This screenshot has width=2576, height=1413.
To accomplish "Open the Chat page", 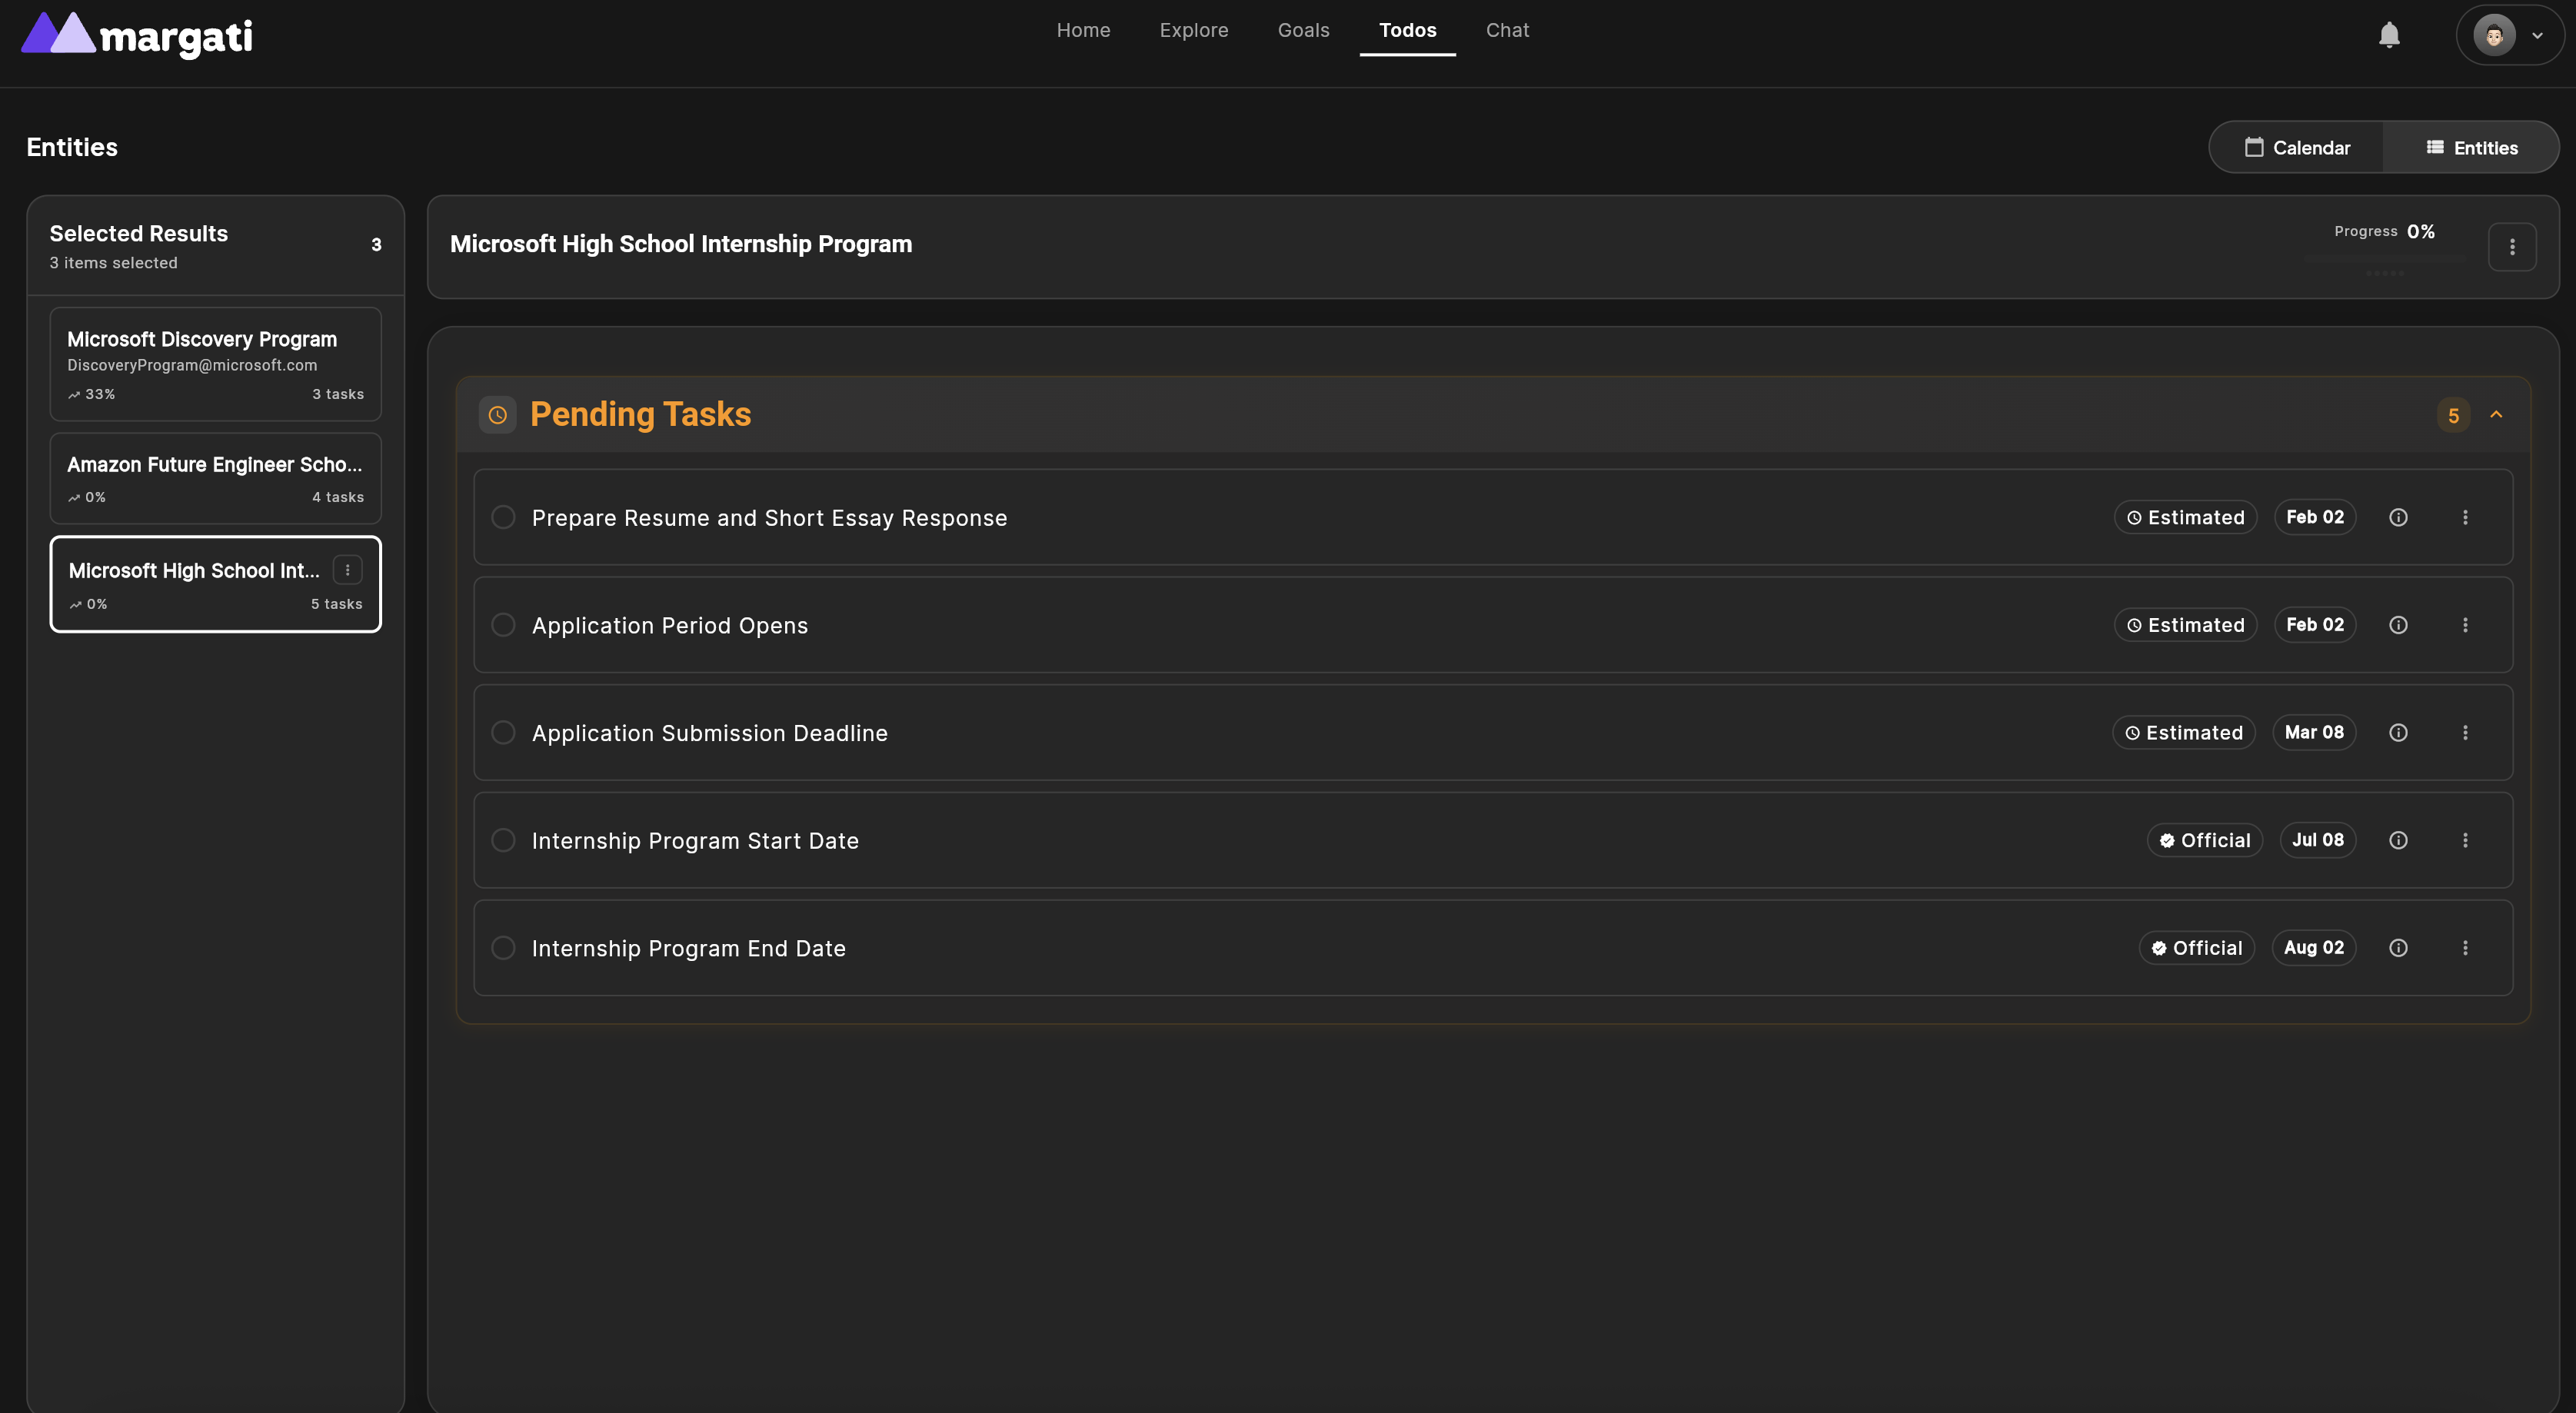I will 1507,30.
